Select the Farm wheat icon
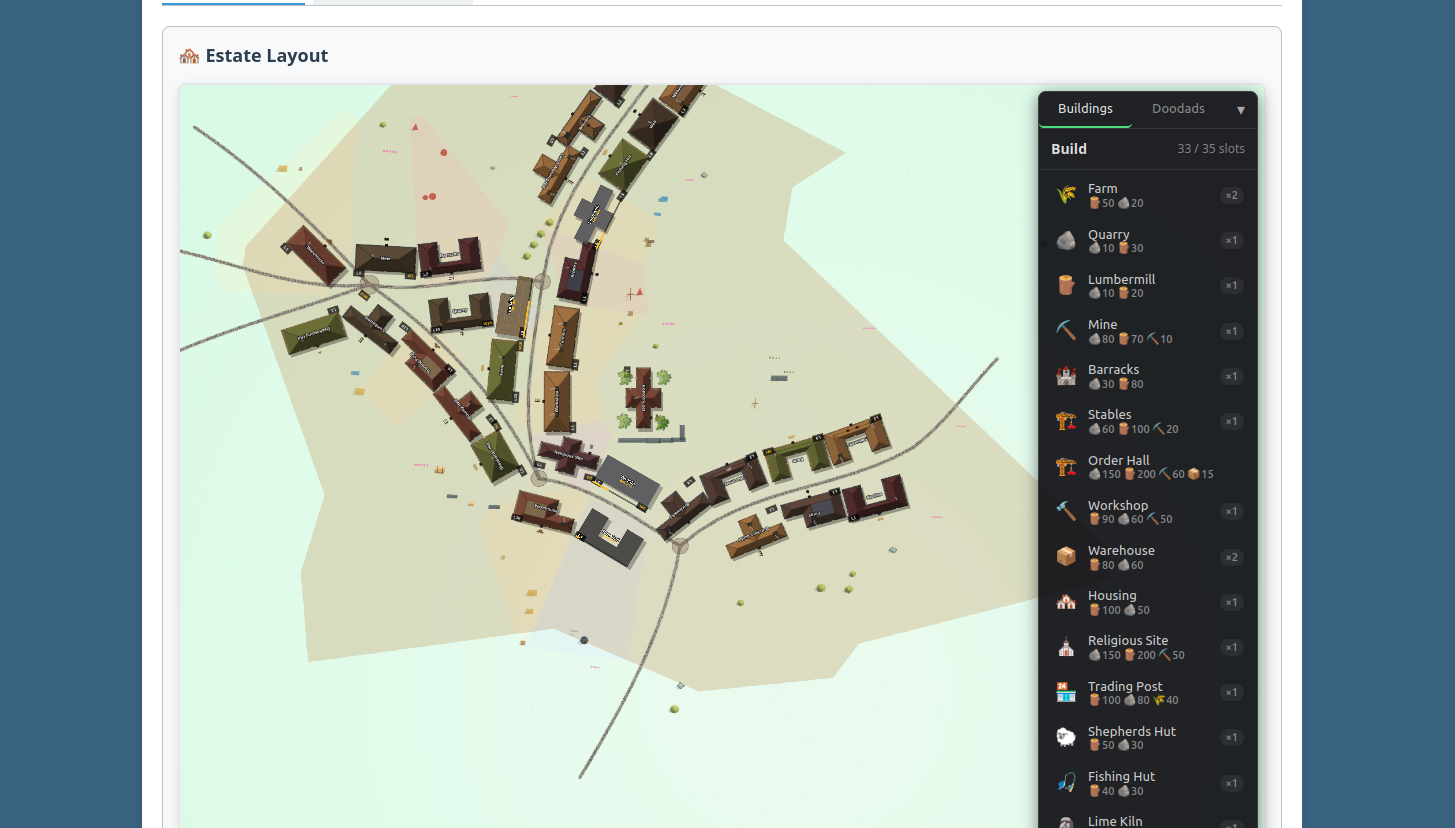Image resolution: width=1455 pixels, height=828 pixels. point(1066,195)
